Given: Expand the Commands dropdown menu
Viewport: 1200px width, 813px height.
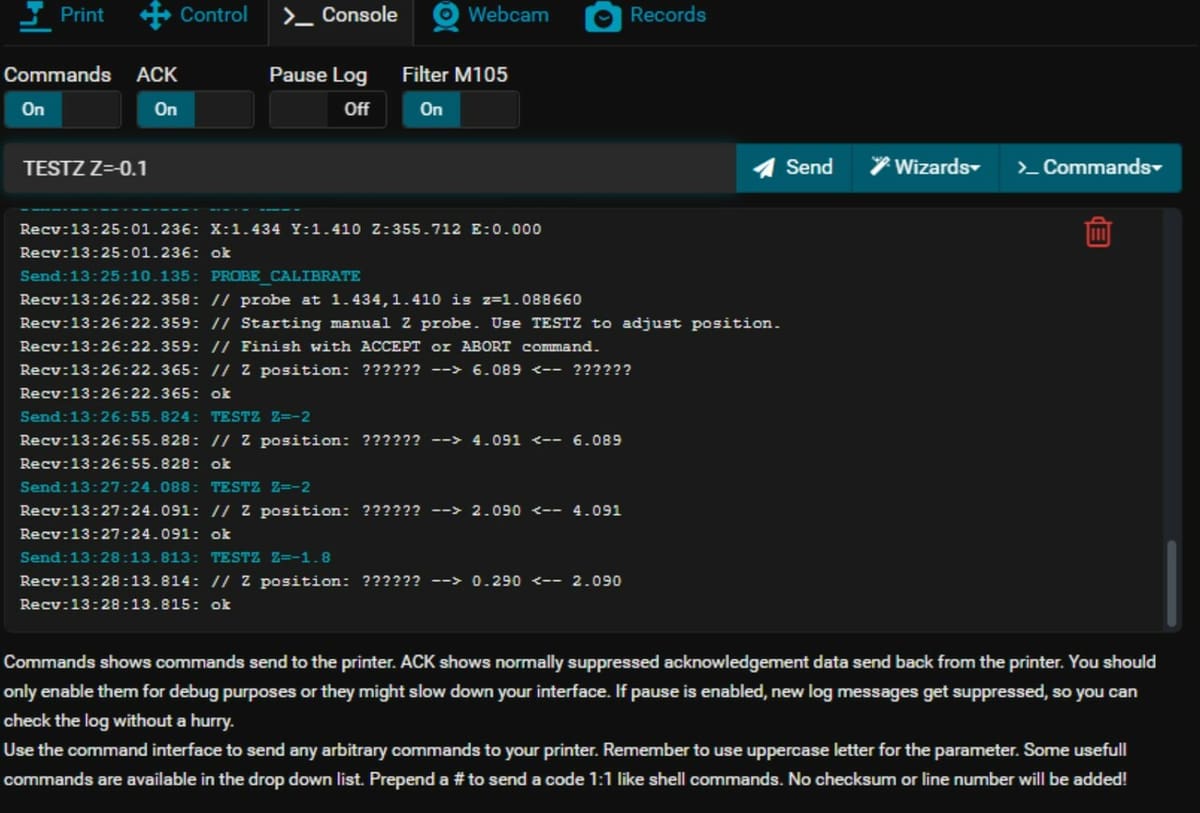Looking at the screenshot, I should [1090, 168].
